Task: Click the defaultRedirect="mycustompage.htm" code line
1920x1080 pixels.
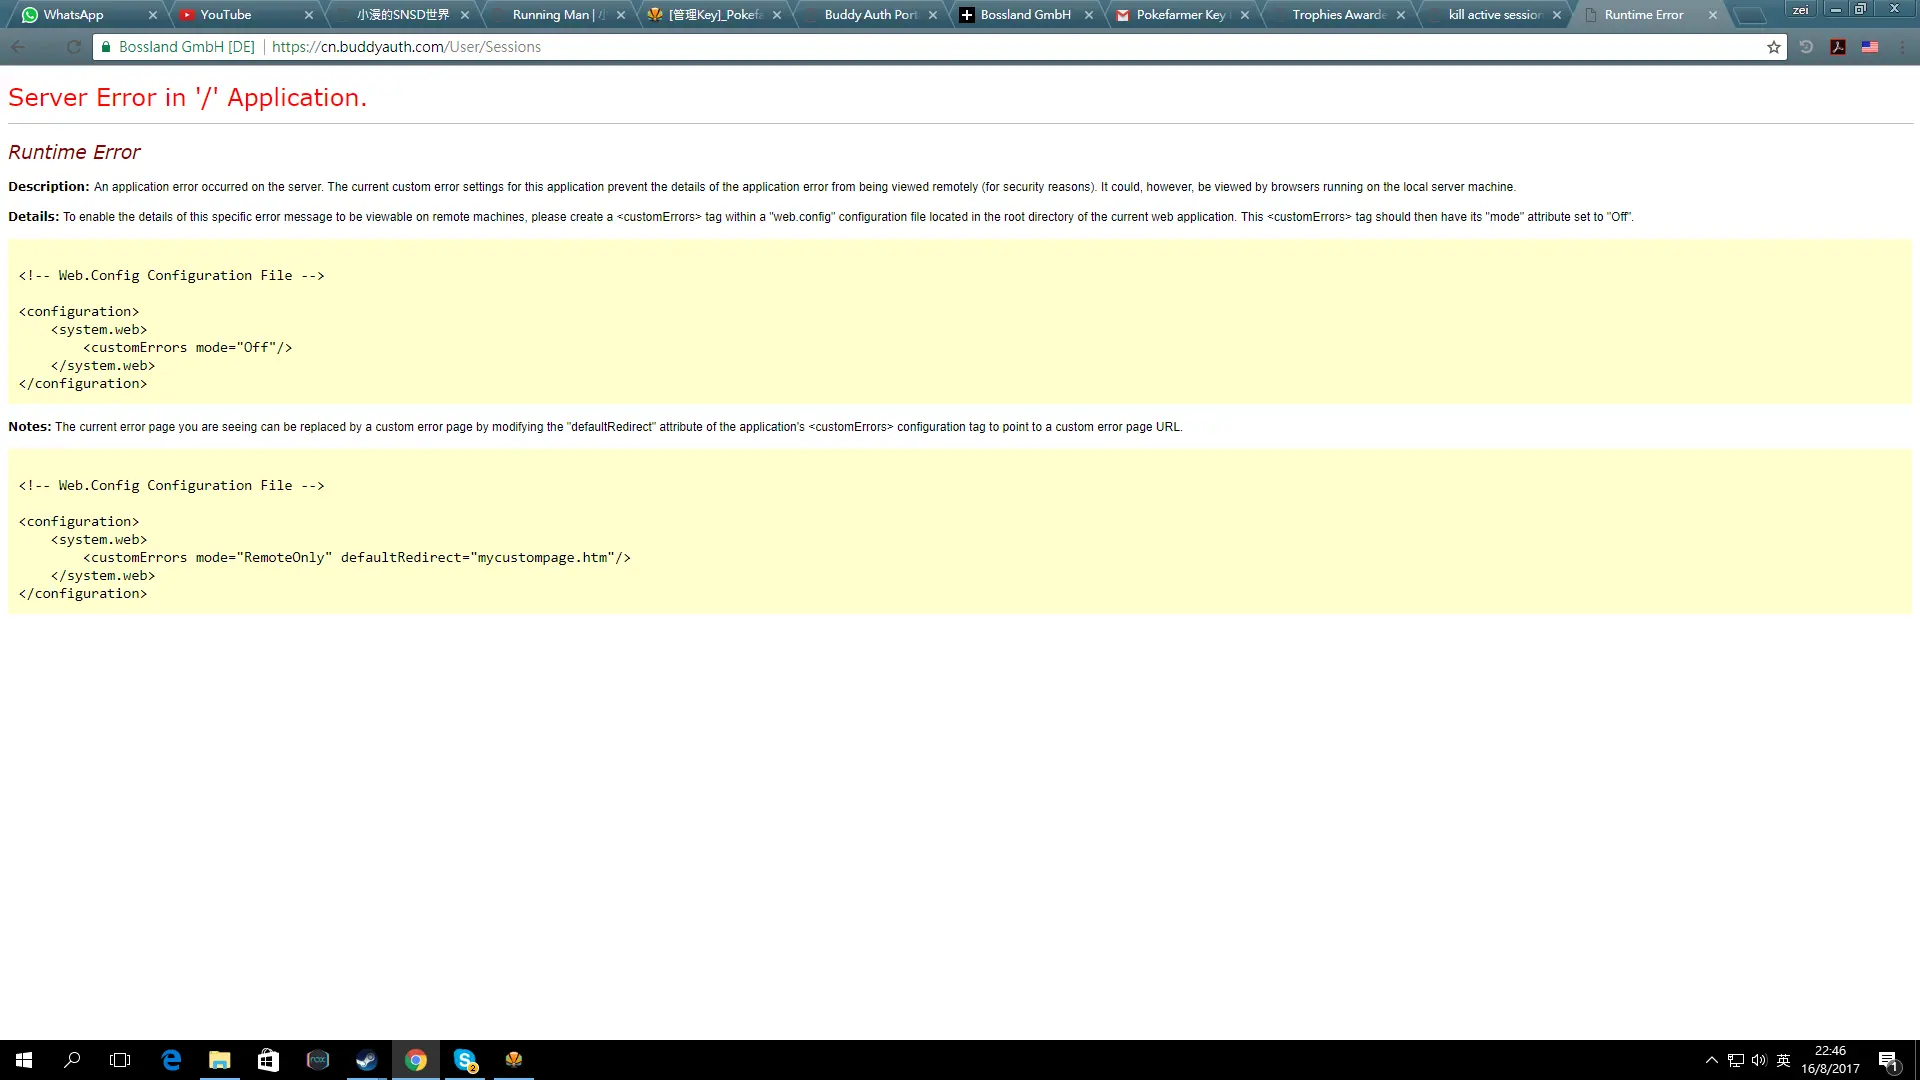Action: tap(357, 558)
